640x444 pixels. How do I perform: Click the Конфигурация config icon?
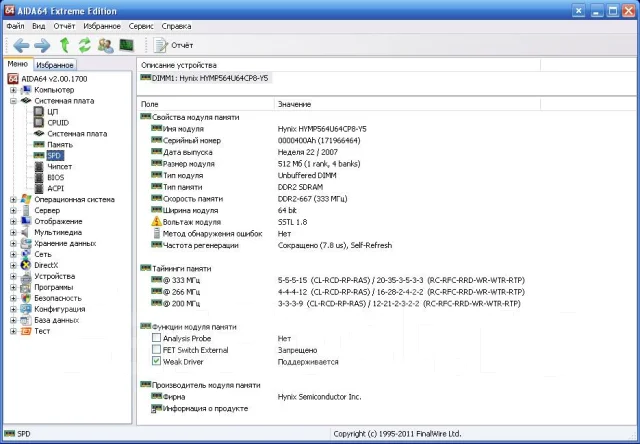(26, 309)
